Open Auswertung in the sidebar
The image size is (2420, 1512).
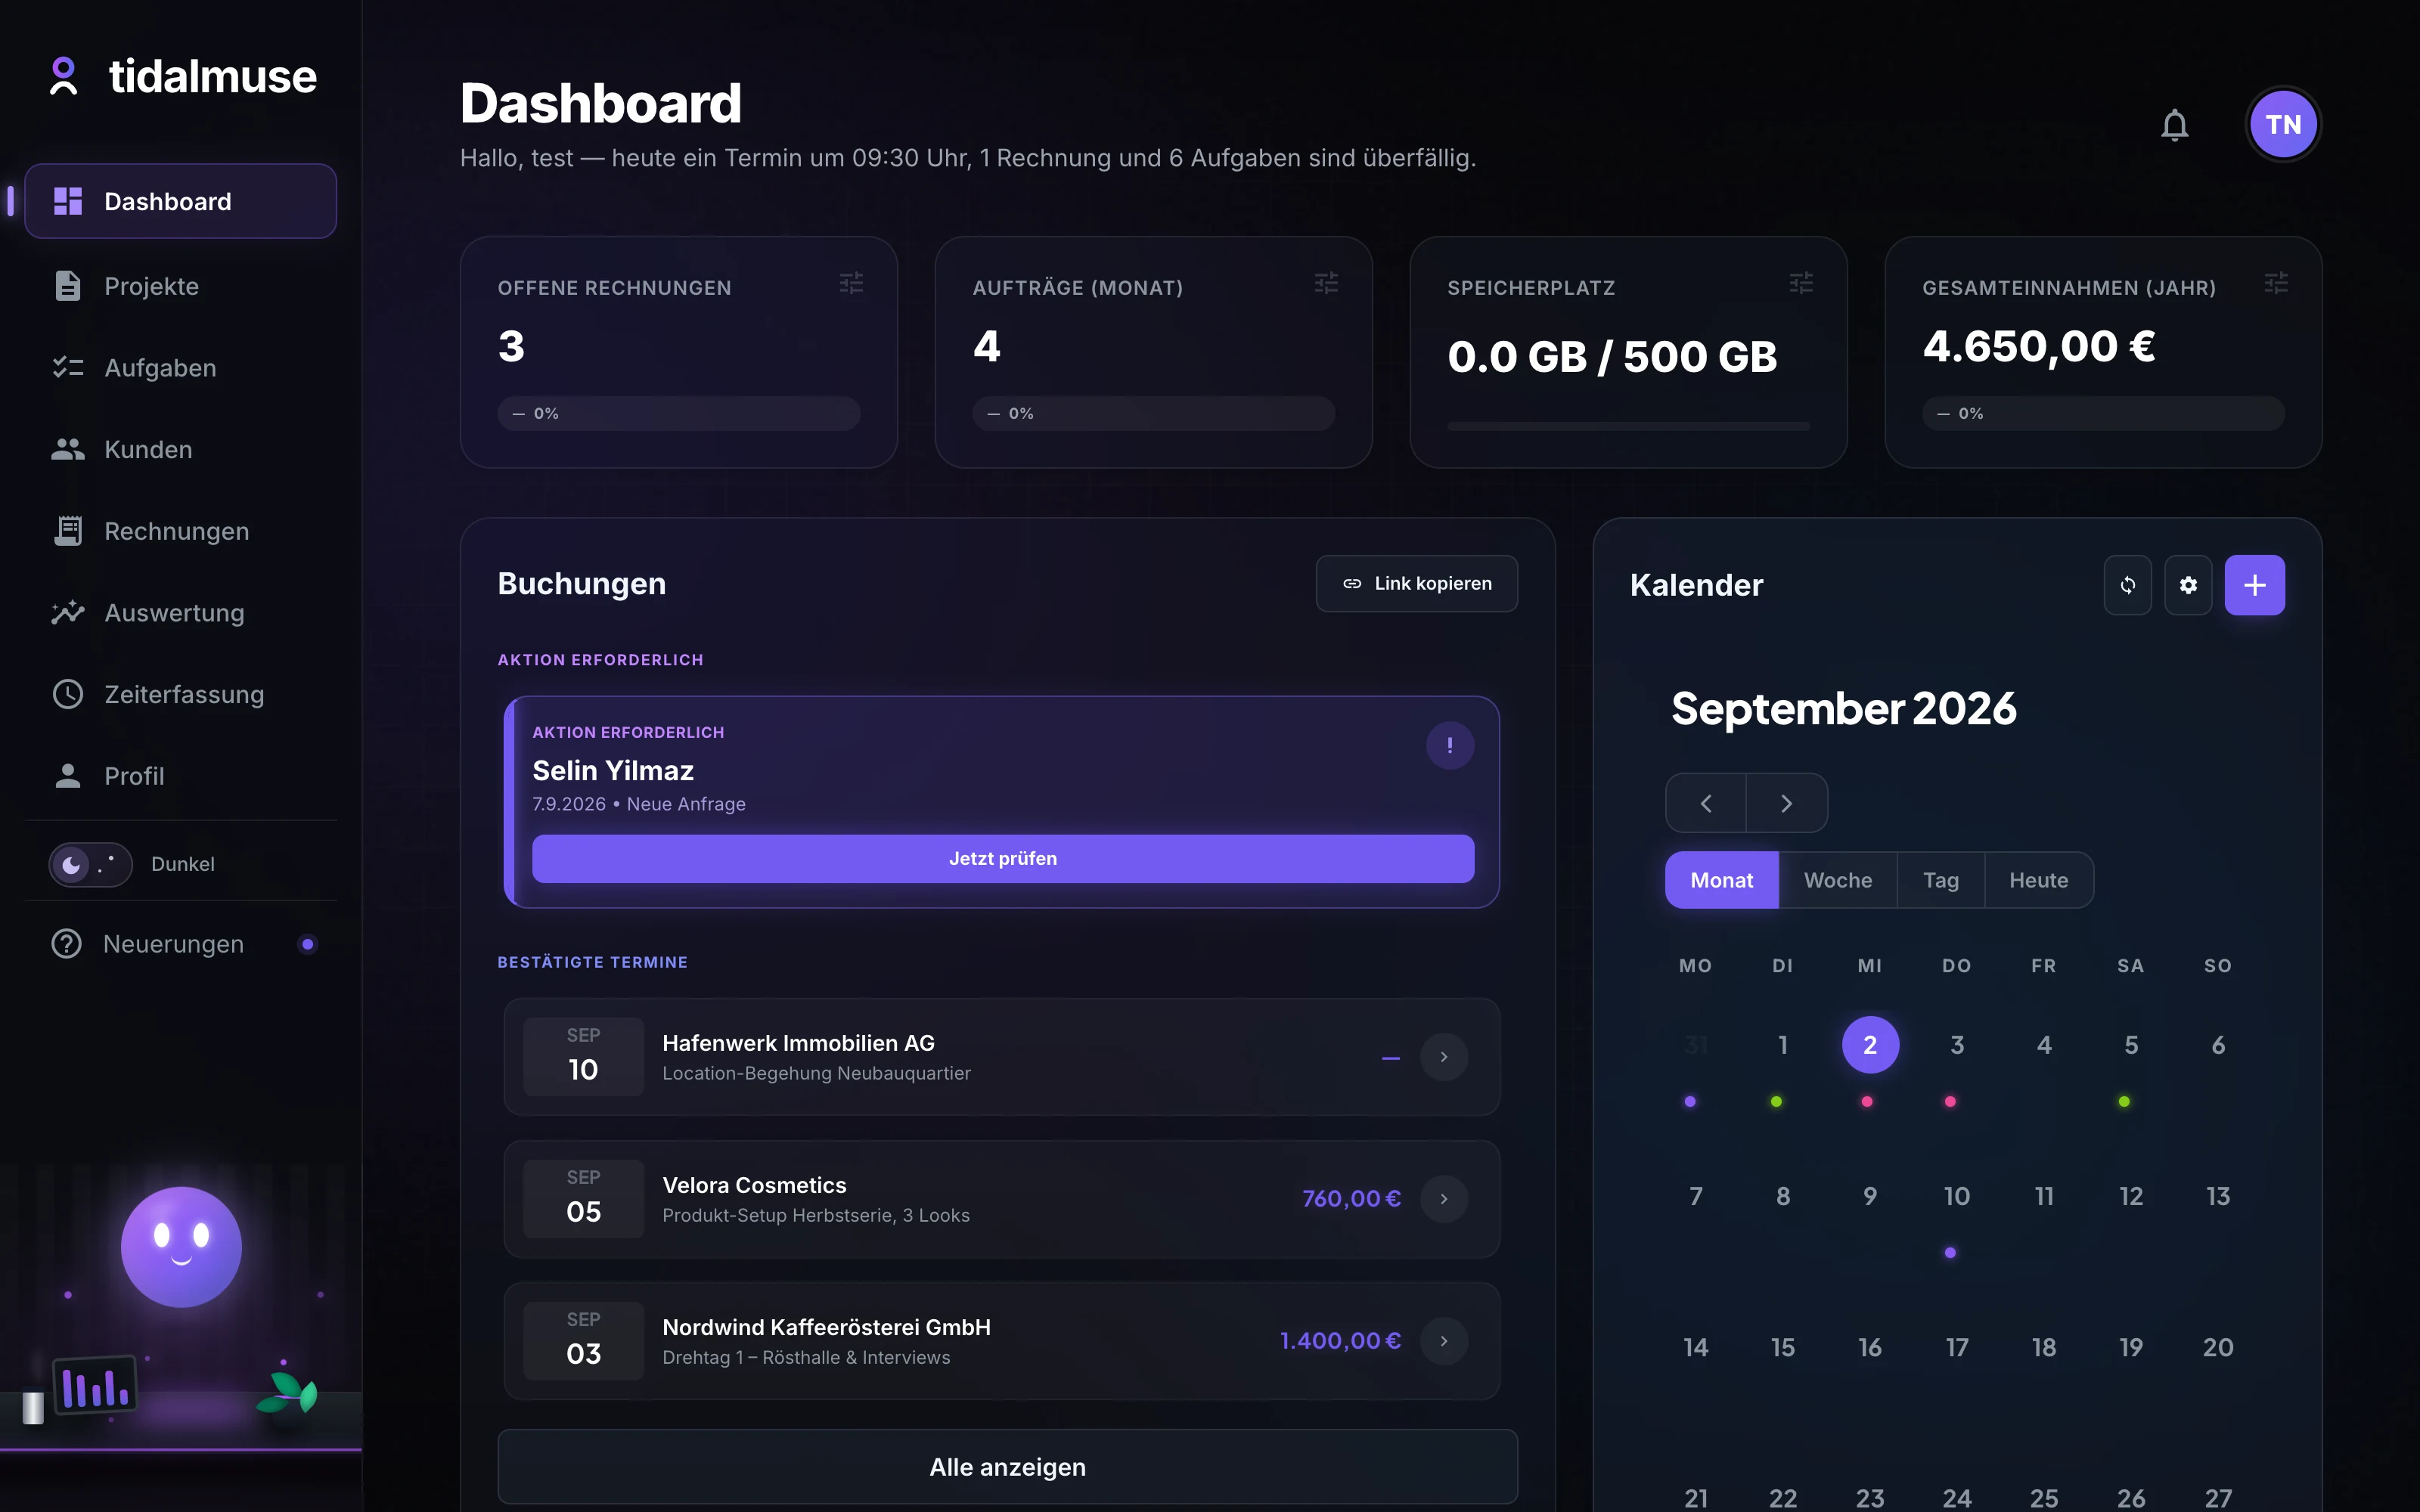coord(181,613)
